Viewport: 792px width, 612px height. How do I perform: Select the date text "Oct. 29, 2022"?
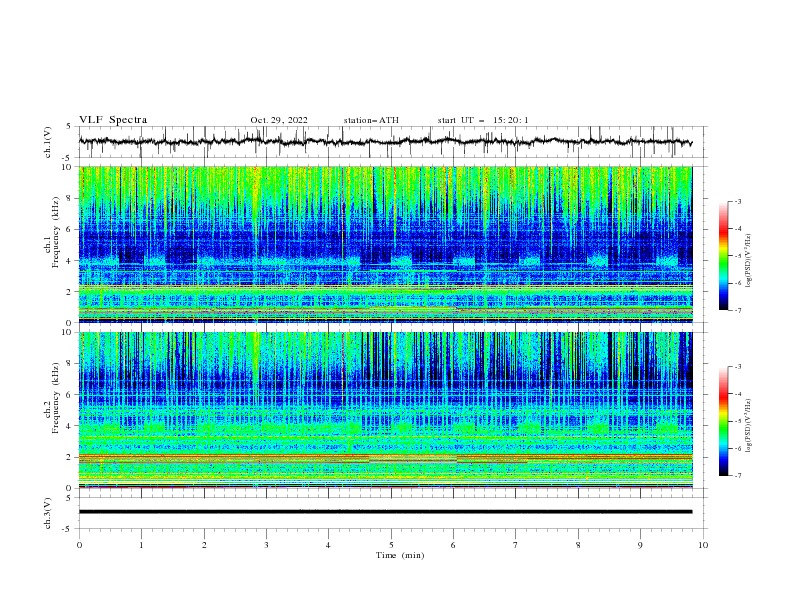[279, 120]
